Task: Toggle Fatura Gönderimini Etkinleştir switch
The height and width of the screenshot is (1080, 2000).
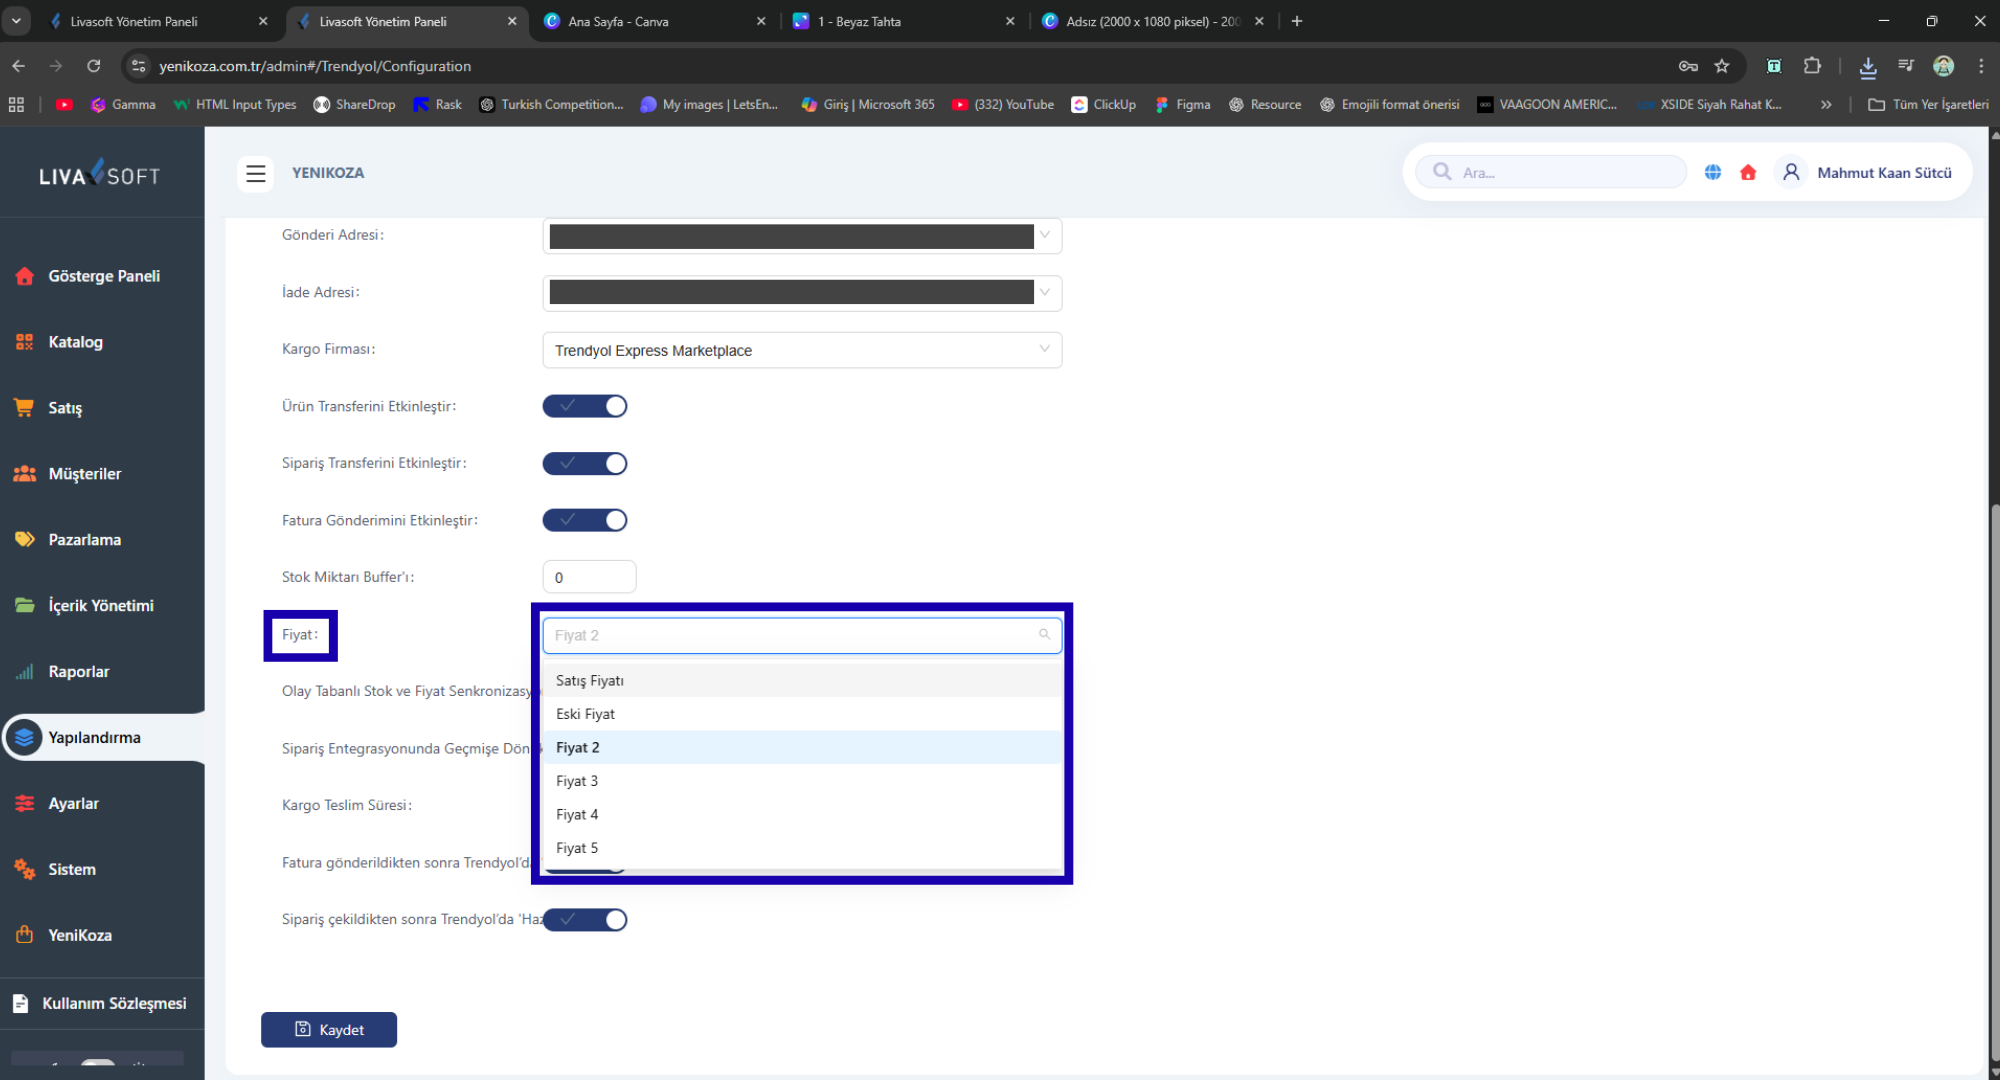Action: 585,520
